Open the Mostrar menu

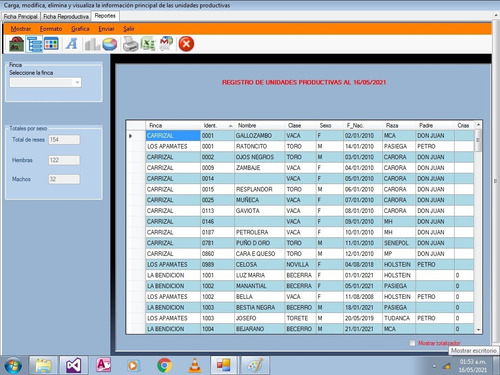pos(21,29)
